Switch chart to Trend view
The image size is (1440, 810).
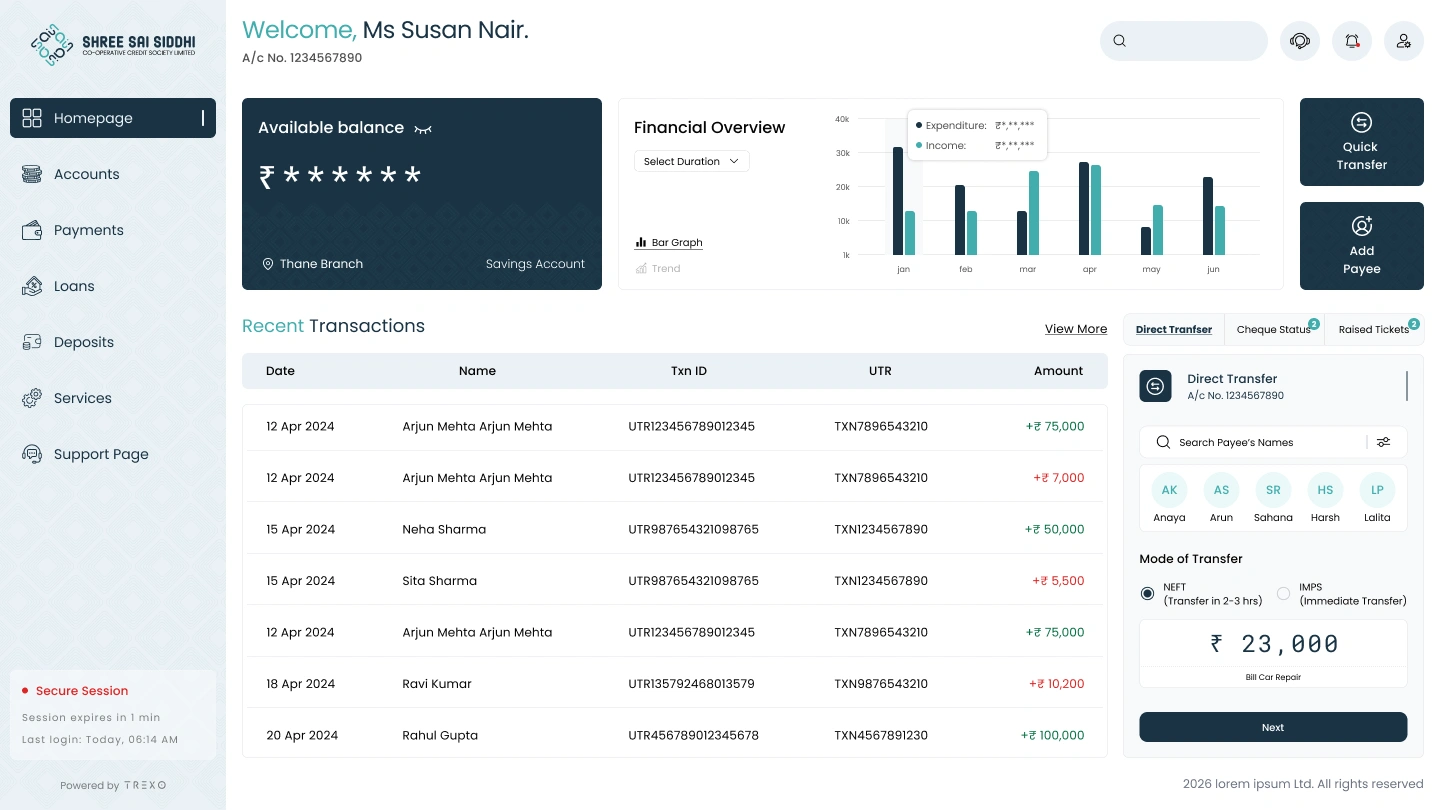click(x=658, y=269)
